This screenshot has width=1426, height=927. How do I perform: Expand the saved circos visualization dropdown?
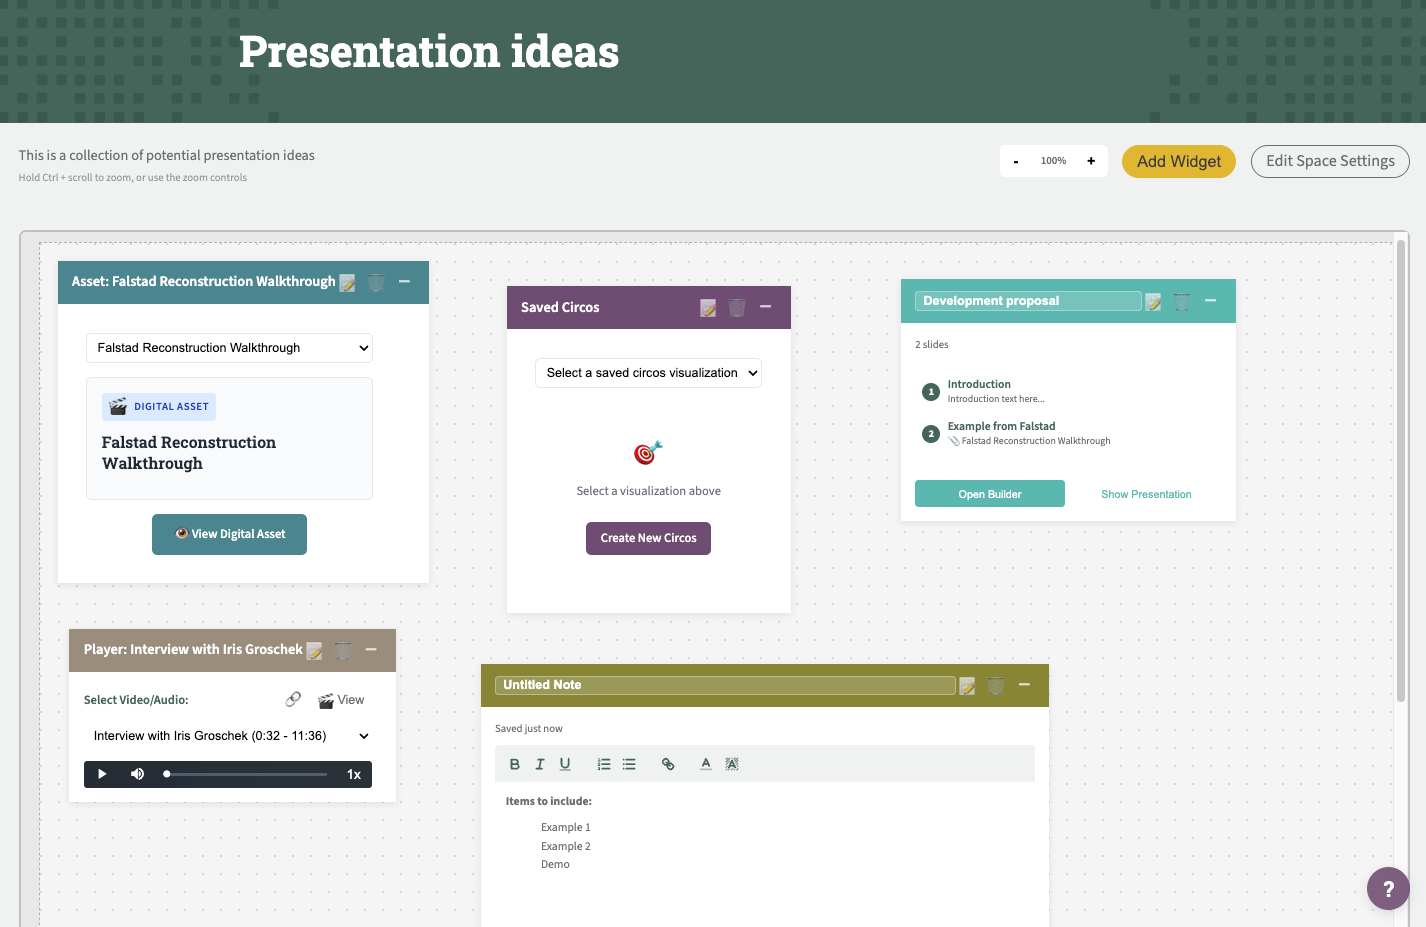pyautogui.click(x=648, y=373)
